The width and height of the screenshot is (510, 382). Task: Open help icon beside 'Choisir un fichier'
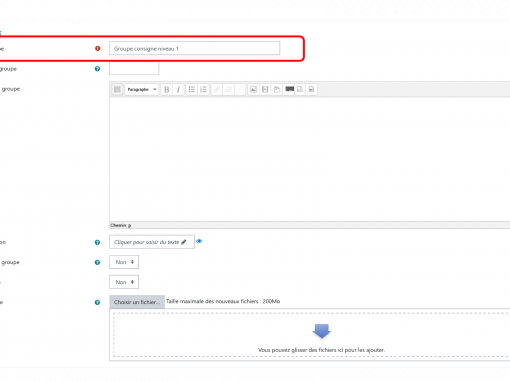click(97, 303)
